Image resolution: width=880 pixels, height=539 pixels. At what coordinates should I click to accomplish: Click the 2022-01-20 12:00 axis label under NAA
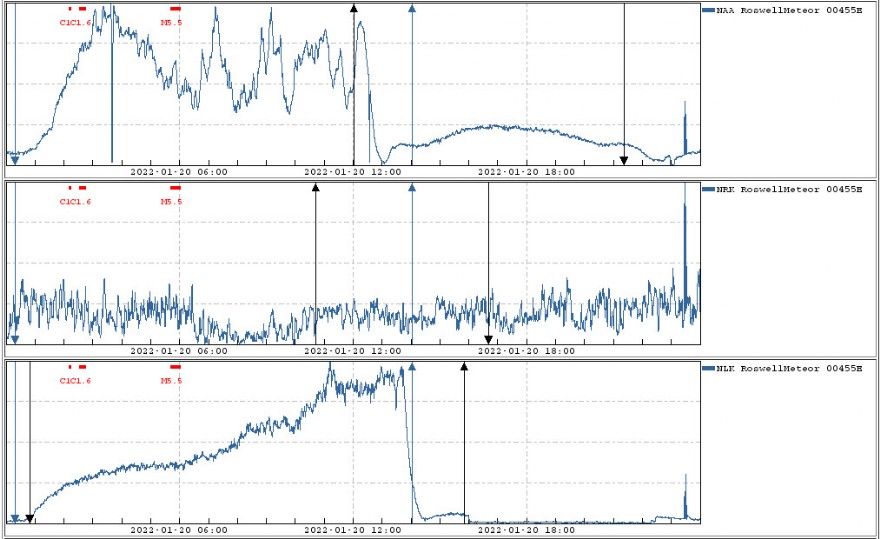(353, 172)
